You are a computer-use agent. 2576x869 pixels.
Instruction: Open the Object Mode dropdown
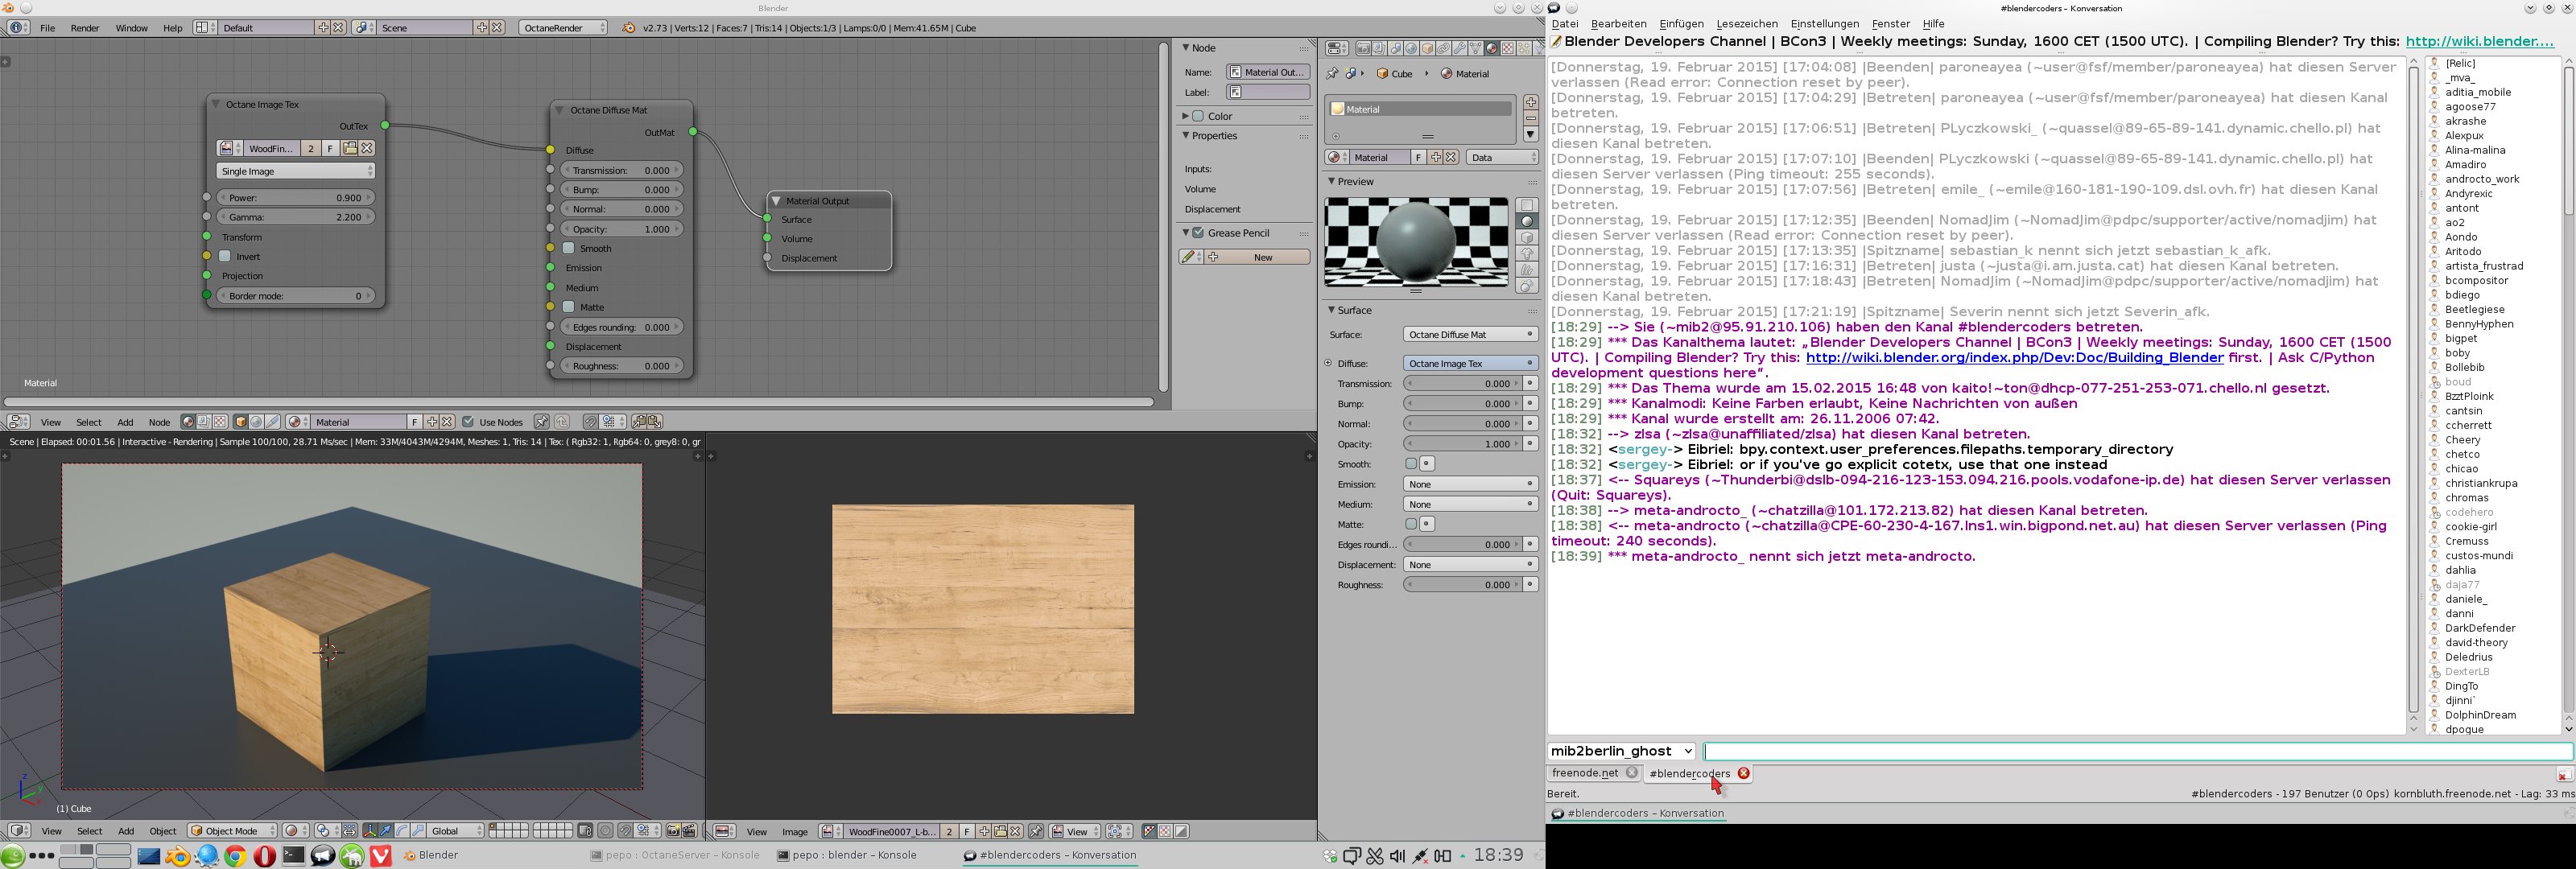click(232, 831)
